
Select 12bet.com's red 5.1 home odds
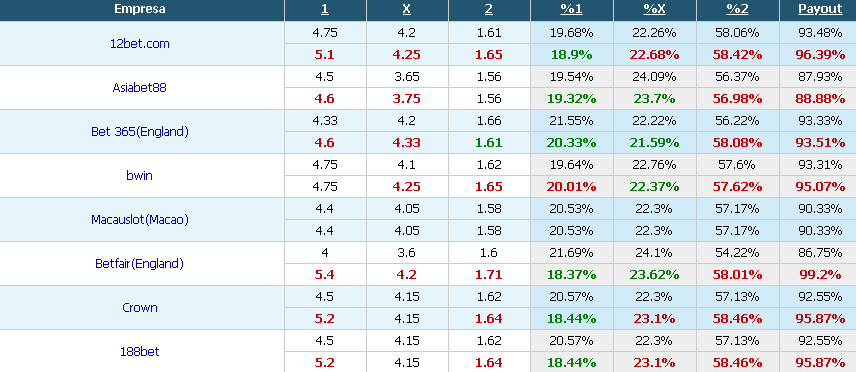click(x=325, y=55)
